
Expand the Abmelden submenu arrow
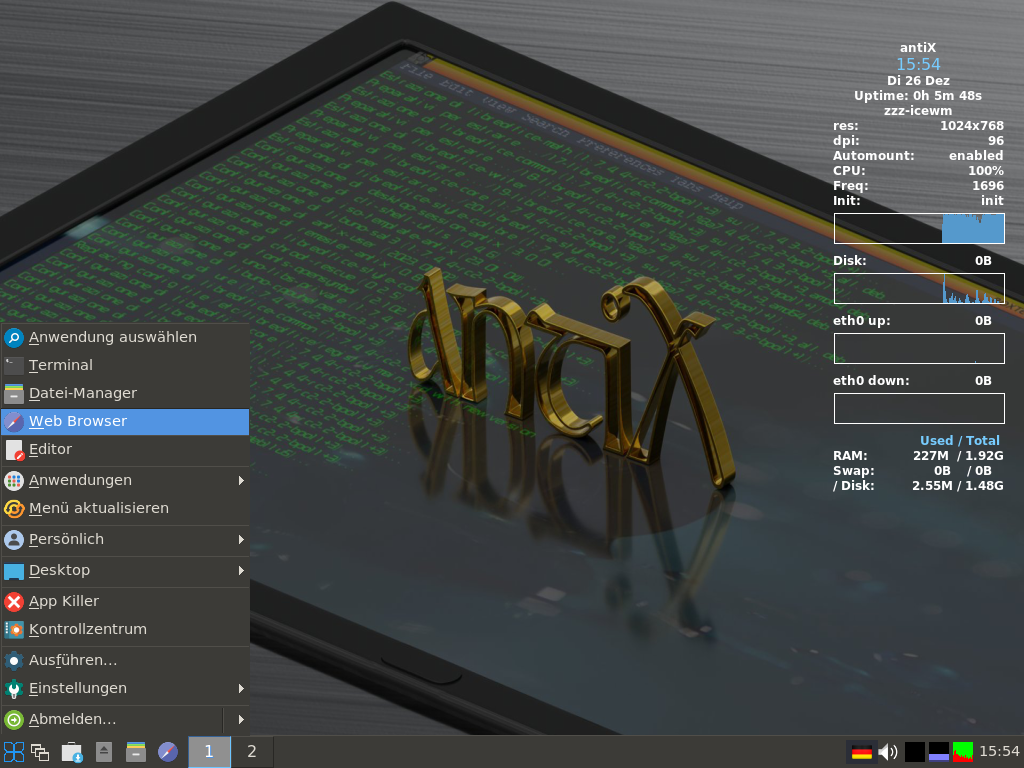(241, 720)
